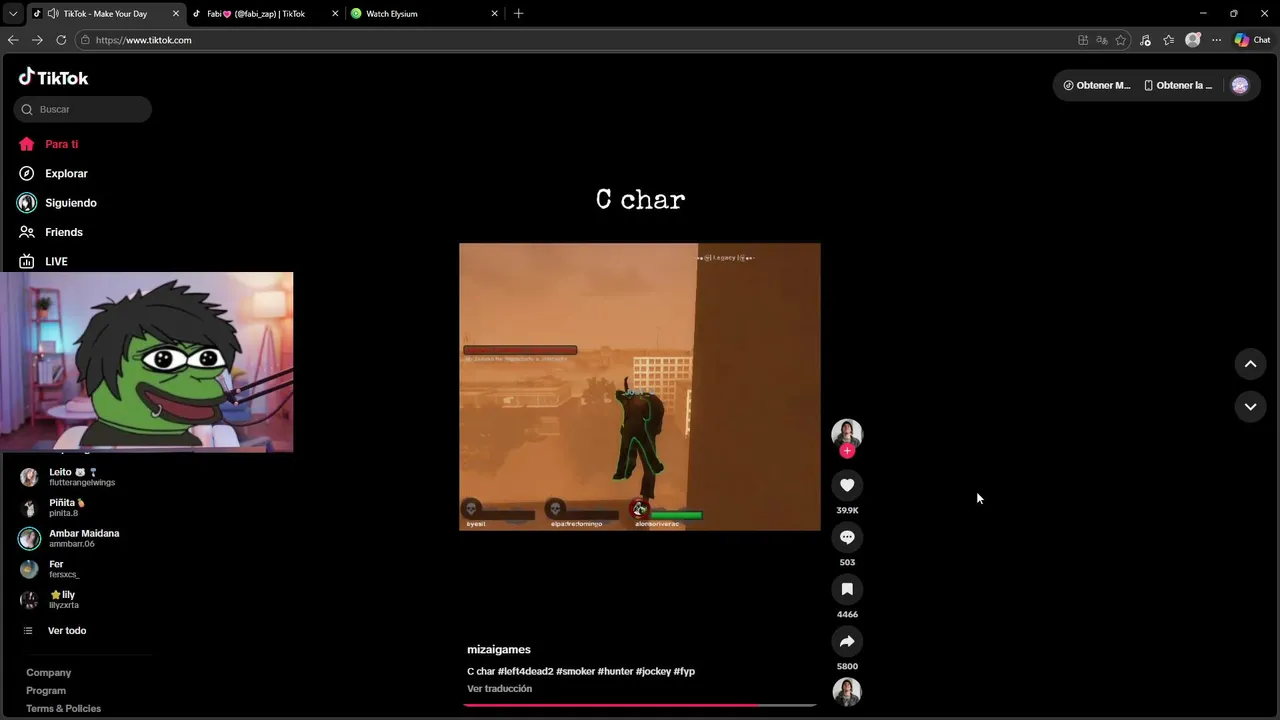Screen dimensions: 1280x720
Task: Open the translate page icon in address bar
Action: [x=1101, y=40]
